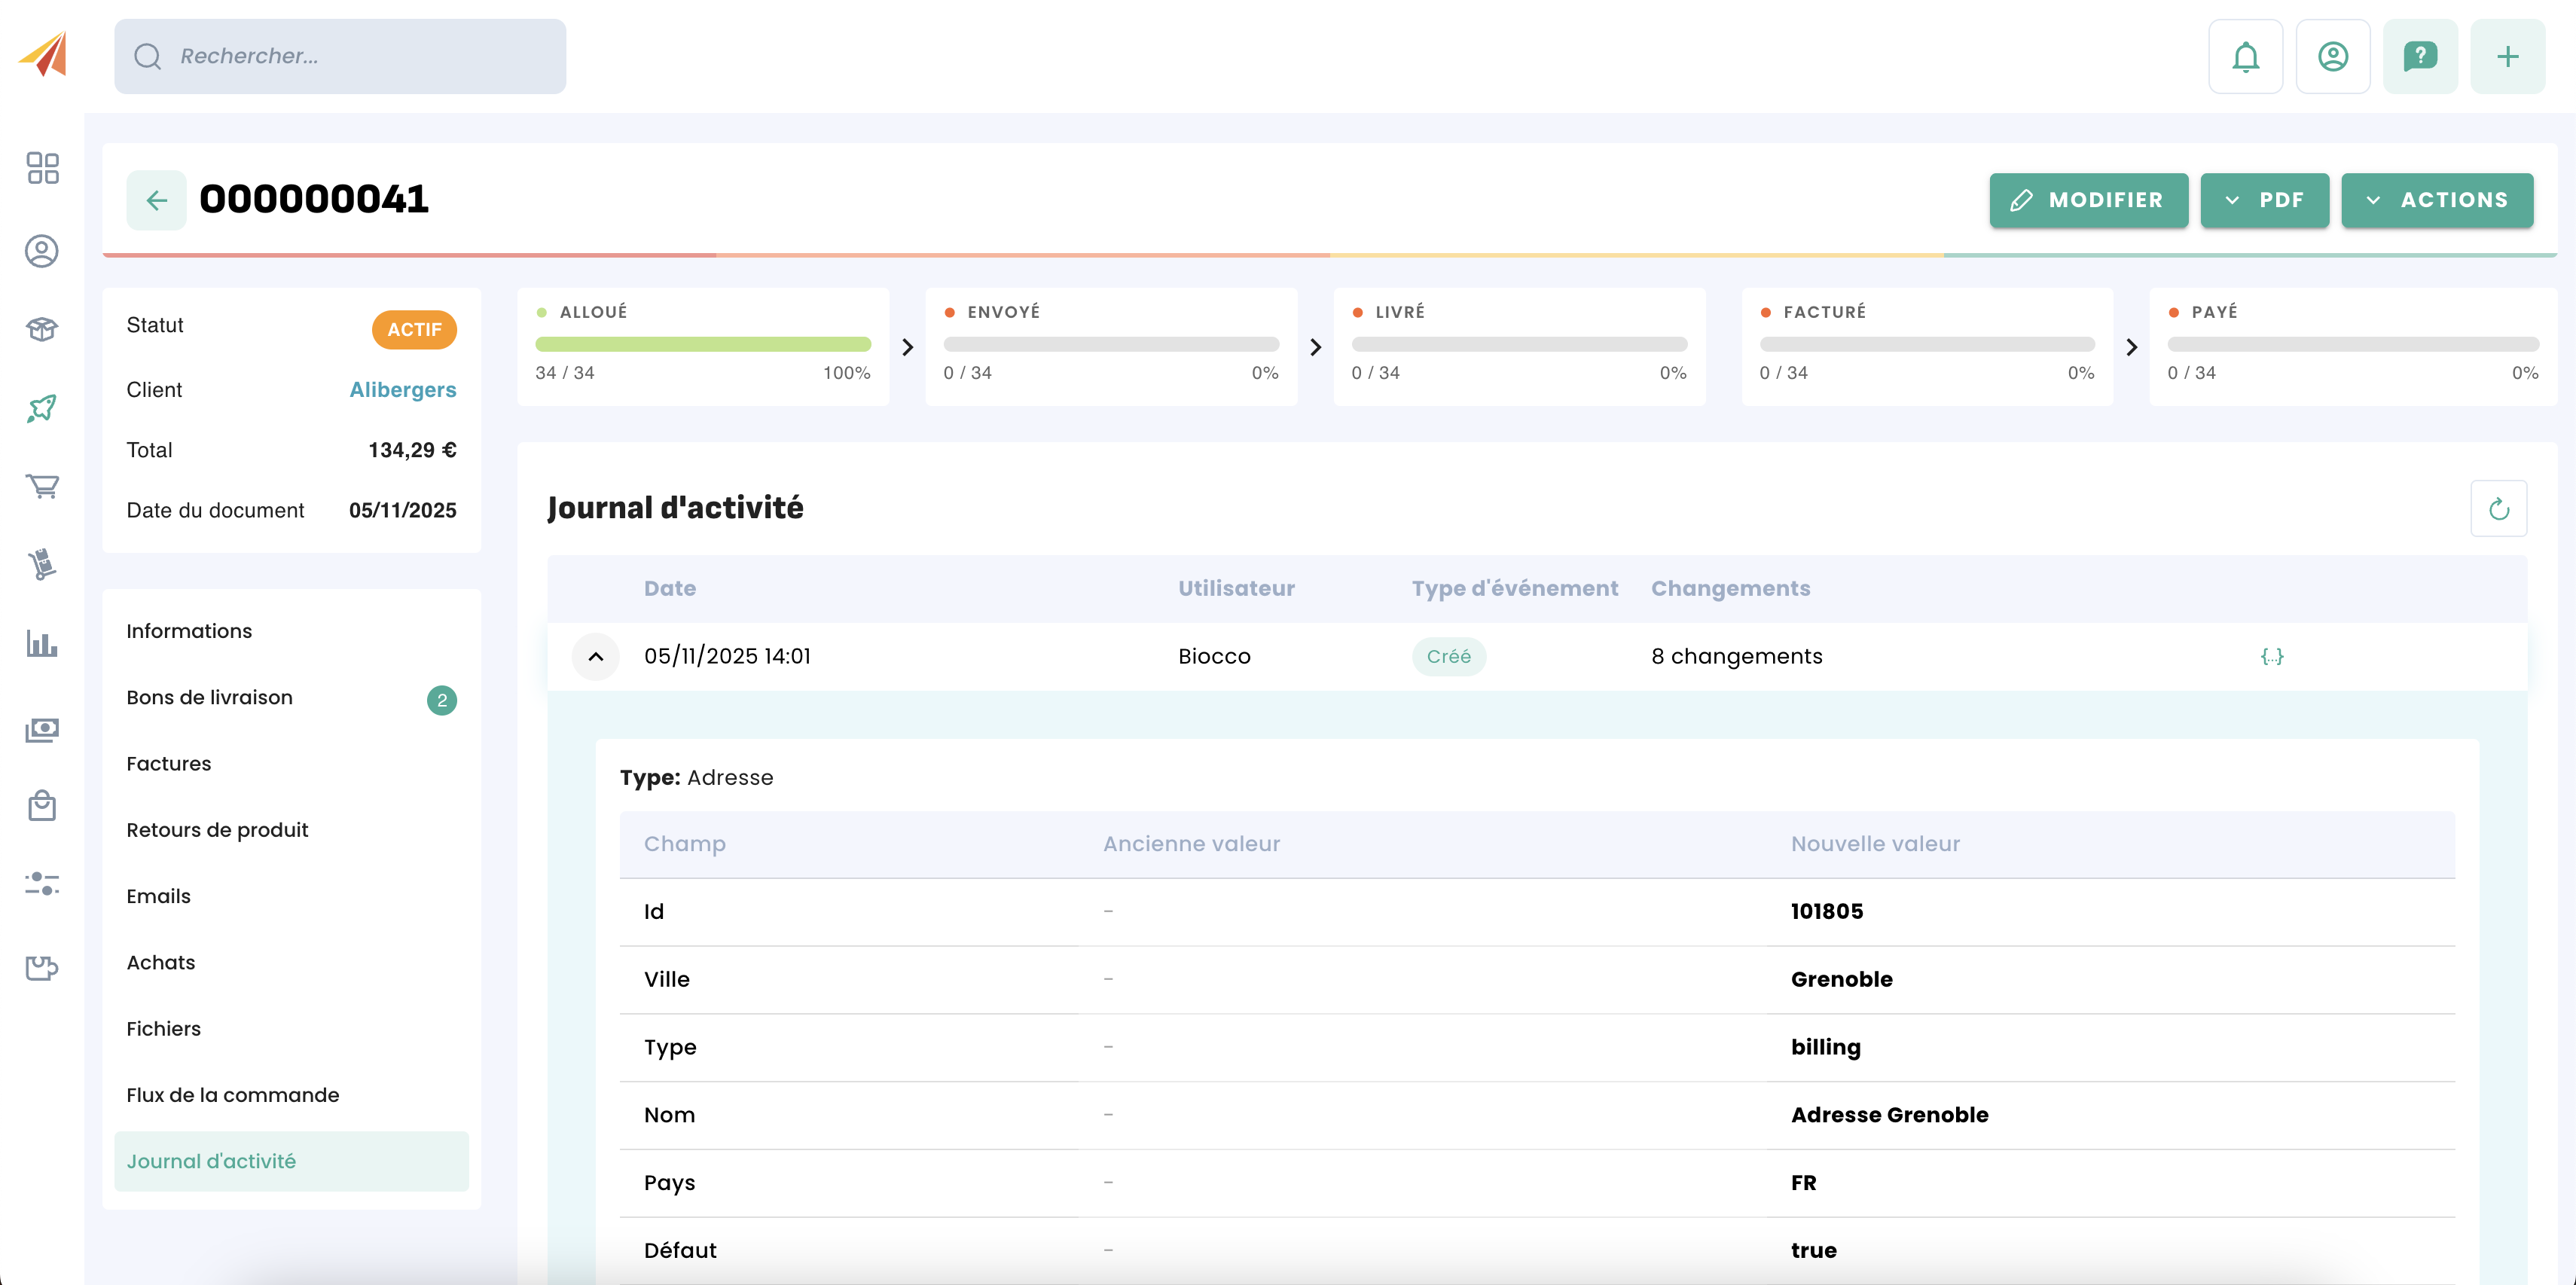Viewport: 2576px width, 1285px height.
Task: Open the Flux de la commande section
Action: 232,1095
